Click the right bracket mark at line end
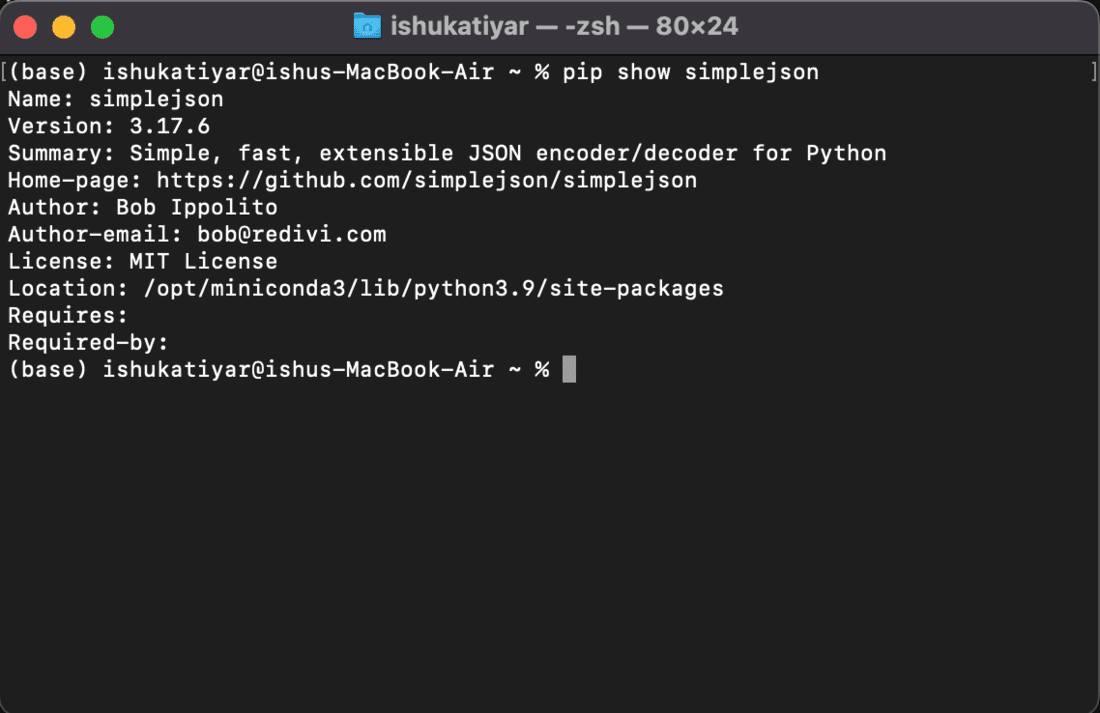 click(1094, 72)
